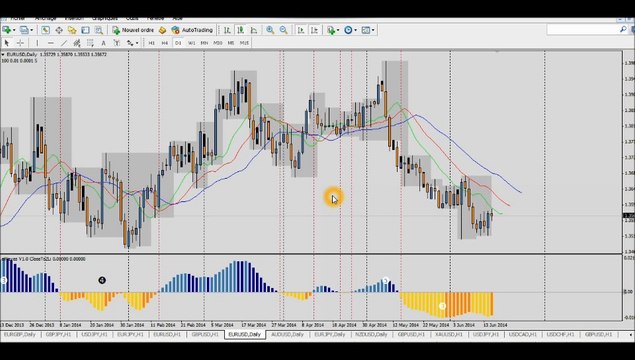Open the USDCHF,H1 chart tab
Screen dimensions: 635x360
pos(560,335)
